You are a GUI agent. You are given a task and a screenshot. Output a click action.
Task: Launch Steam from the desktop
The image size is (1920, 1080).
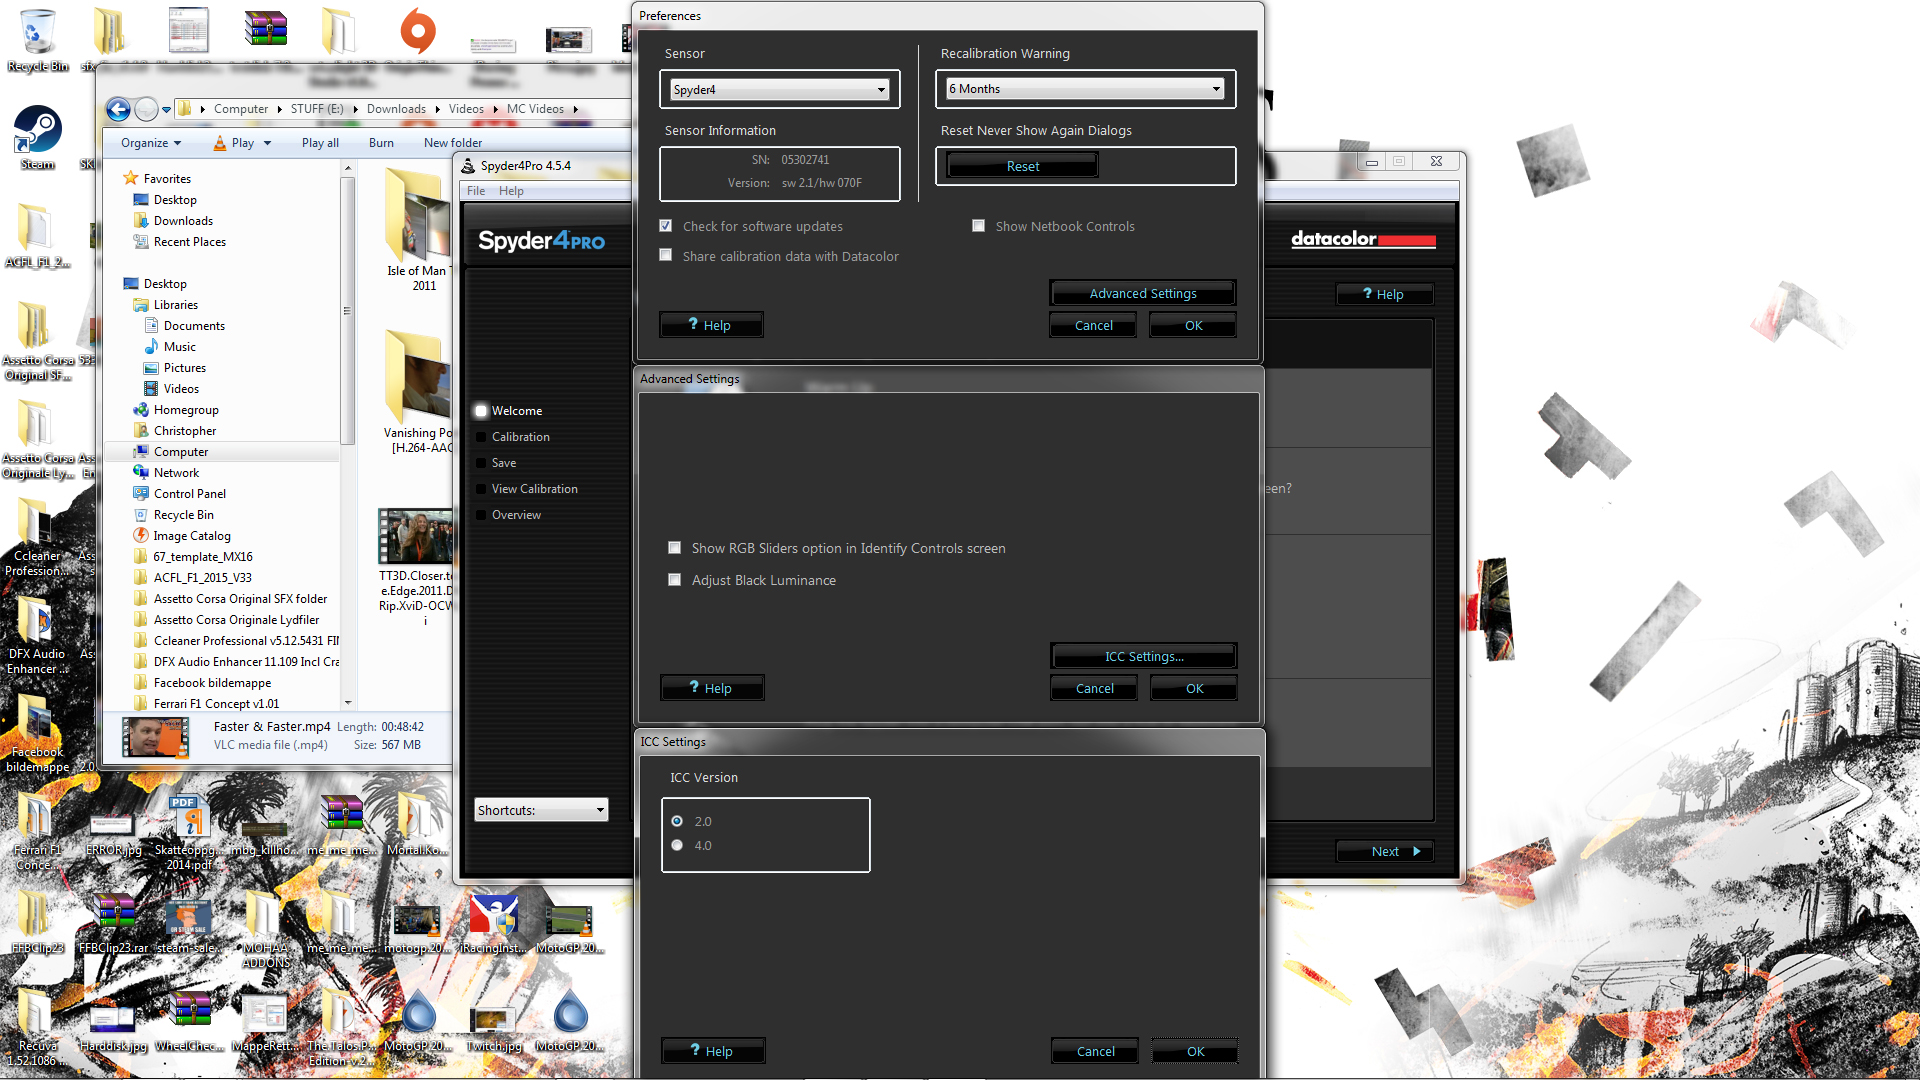[37, 138]
